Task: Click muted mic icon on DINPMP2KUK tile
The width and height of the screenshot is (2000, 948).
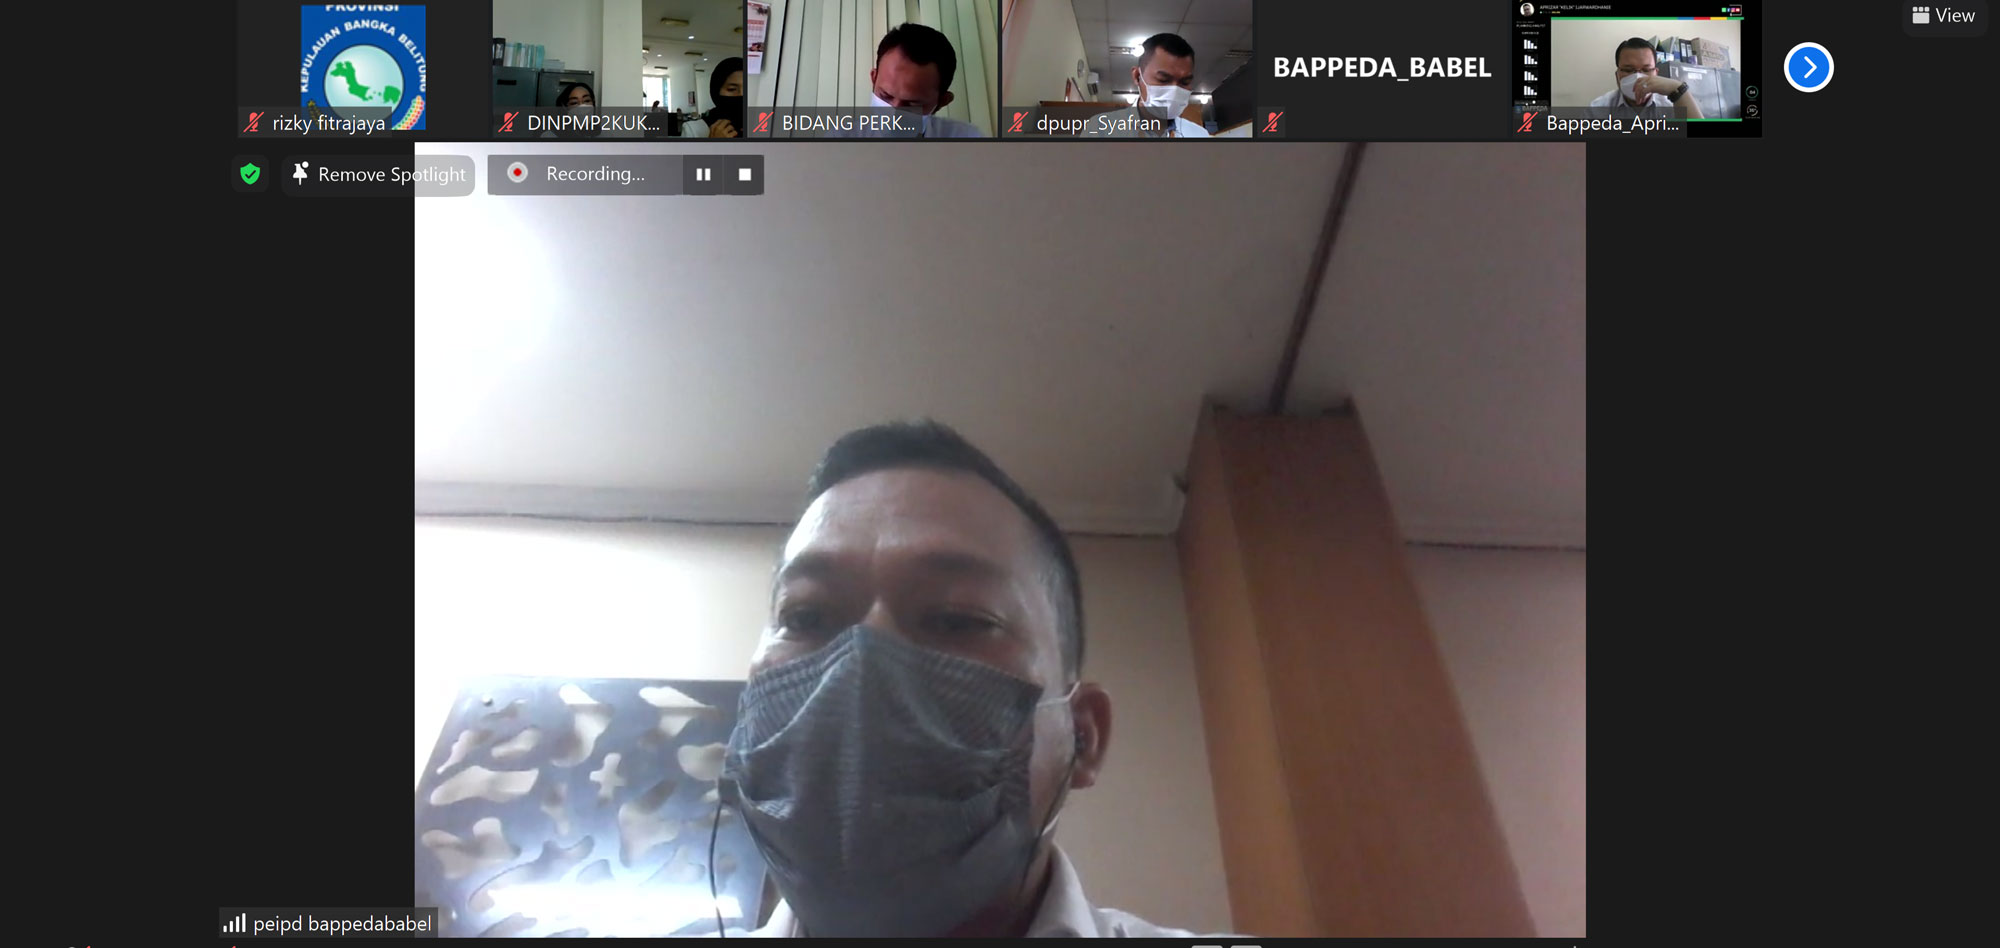Action: coord(509,123)
